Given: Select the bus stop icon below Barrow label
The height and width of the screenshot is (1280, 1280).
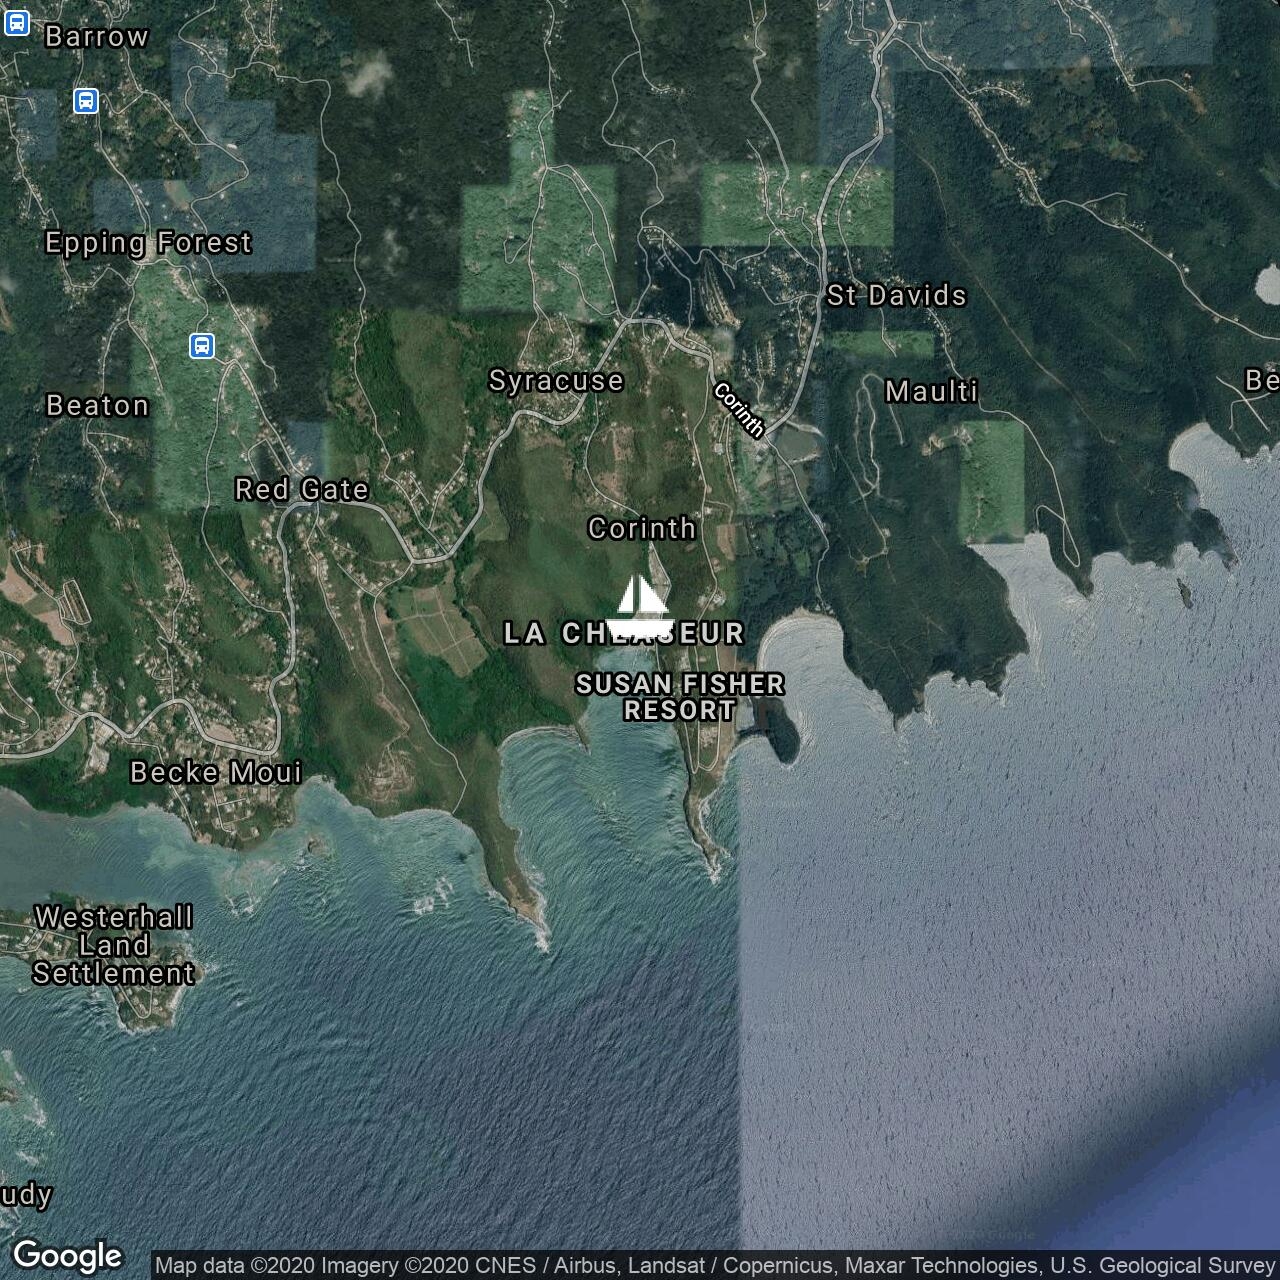Looking at the screenshot, I should [x=86, y=100].
